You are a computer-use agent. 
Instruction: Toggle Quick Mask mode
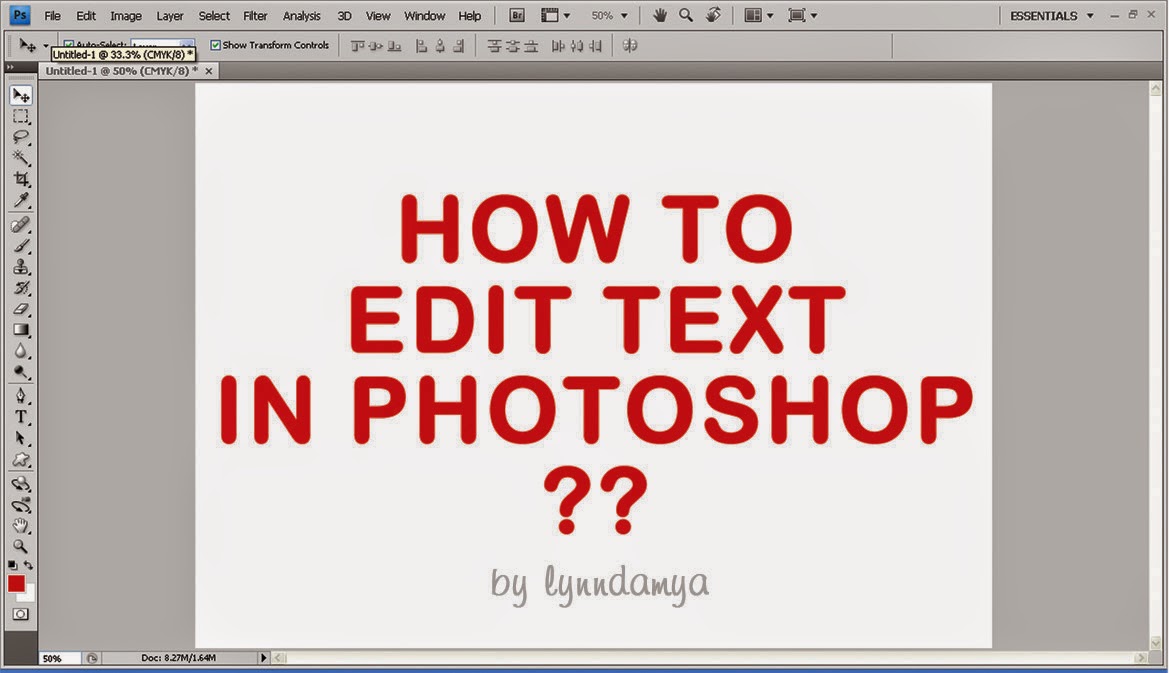(21, 614)
